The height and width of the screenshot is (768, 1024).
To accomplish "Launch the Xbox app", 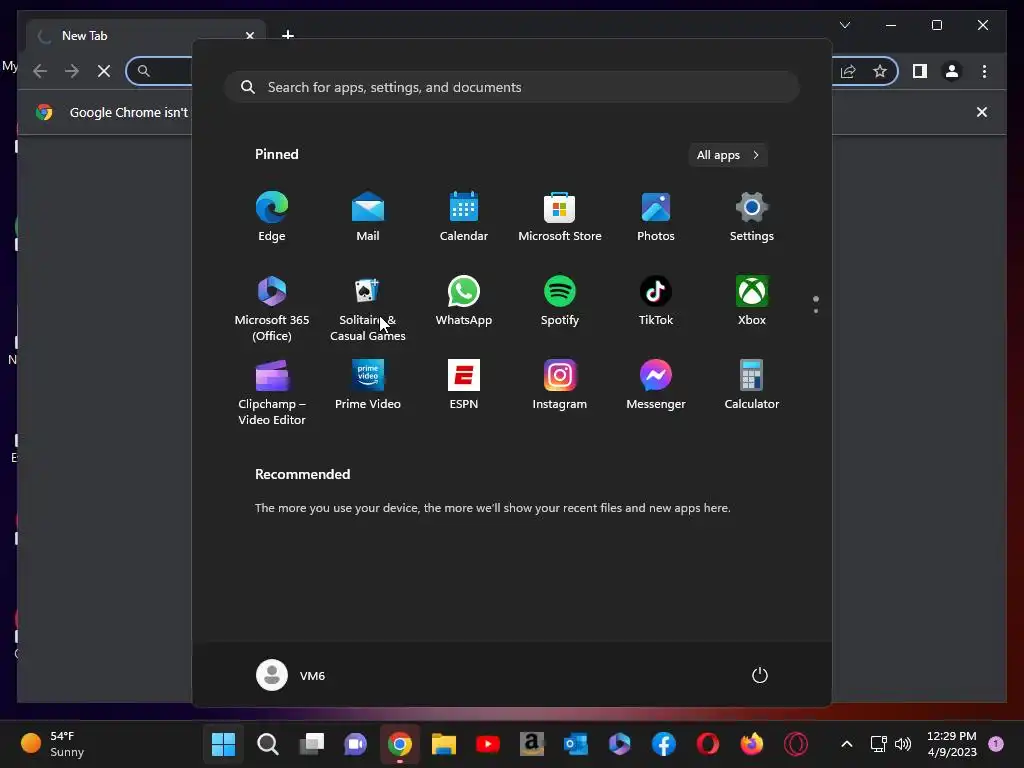I will (752, 300).
